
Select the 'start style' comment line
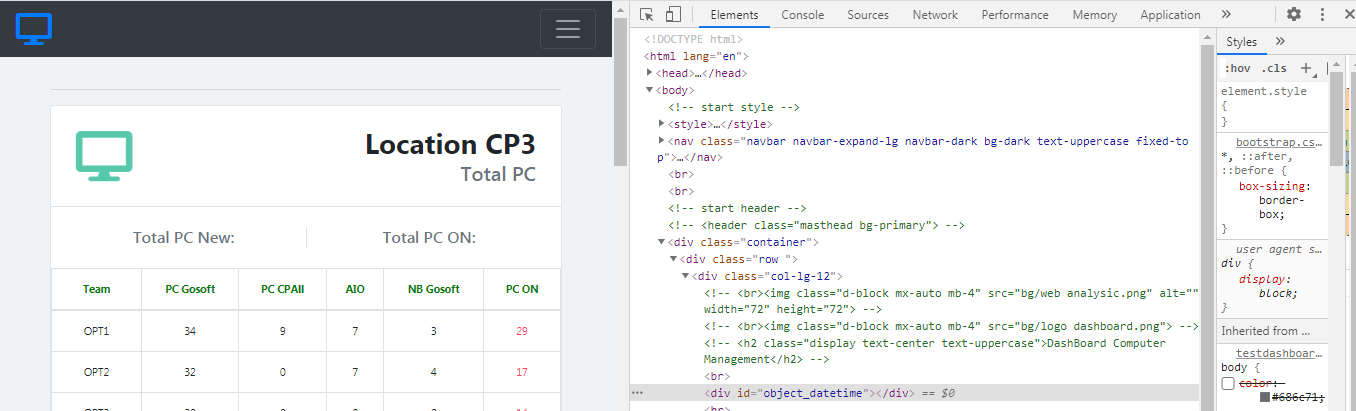tap(734, 107)
